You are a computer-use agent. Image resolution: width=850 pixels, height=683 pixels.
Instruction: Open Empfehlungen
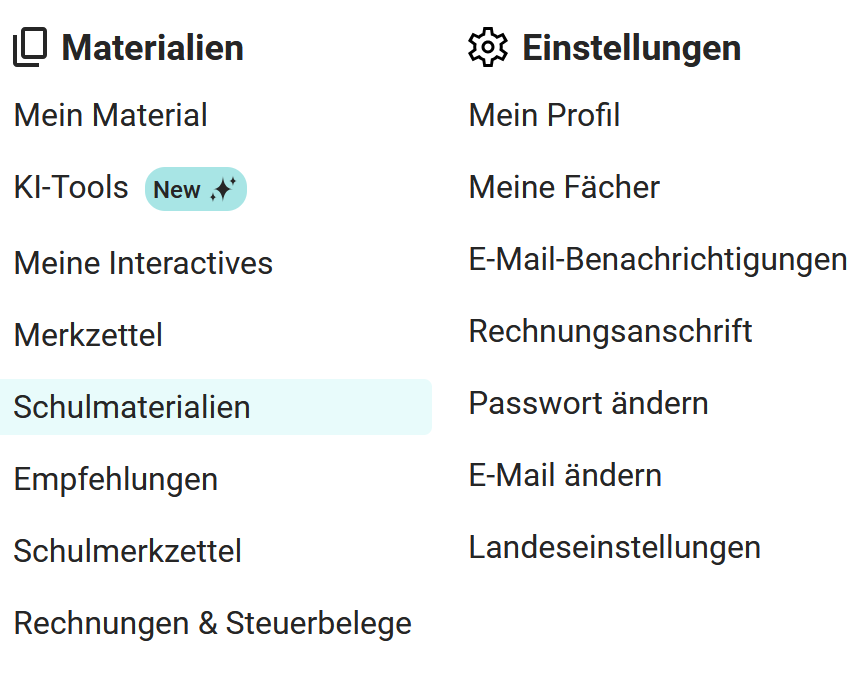click(x=115, y=480)
